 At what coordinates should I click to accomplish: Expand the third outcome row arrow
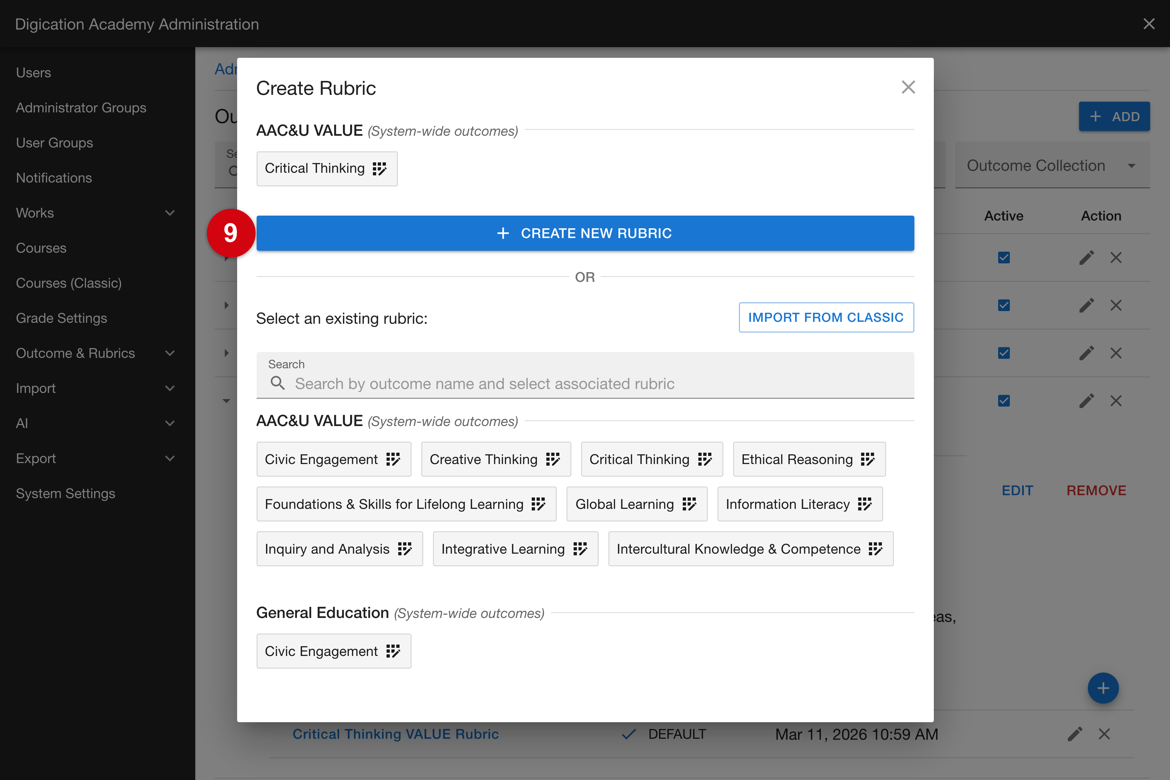tap(226, 353)
